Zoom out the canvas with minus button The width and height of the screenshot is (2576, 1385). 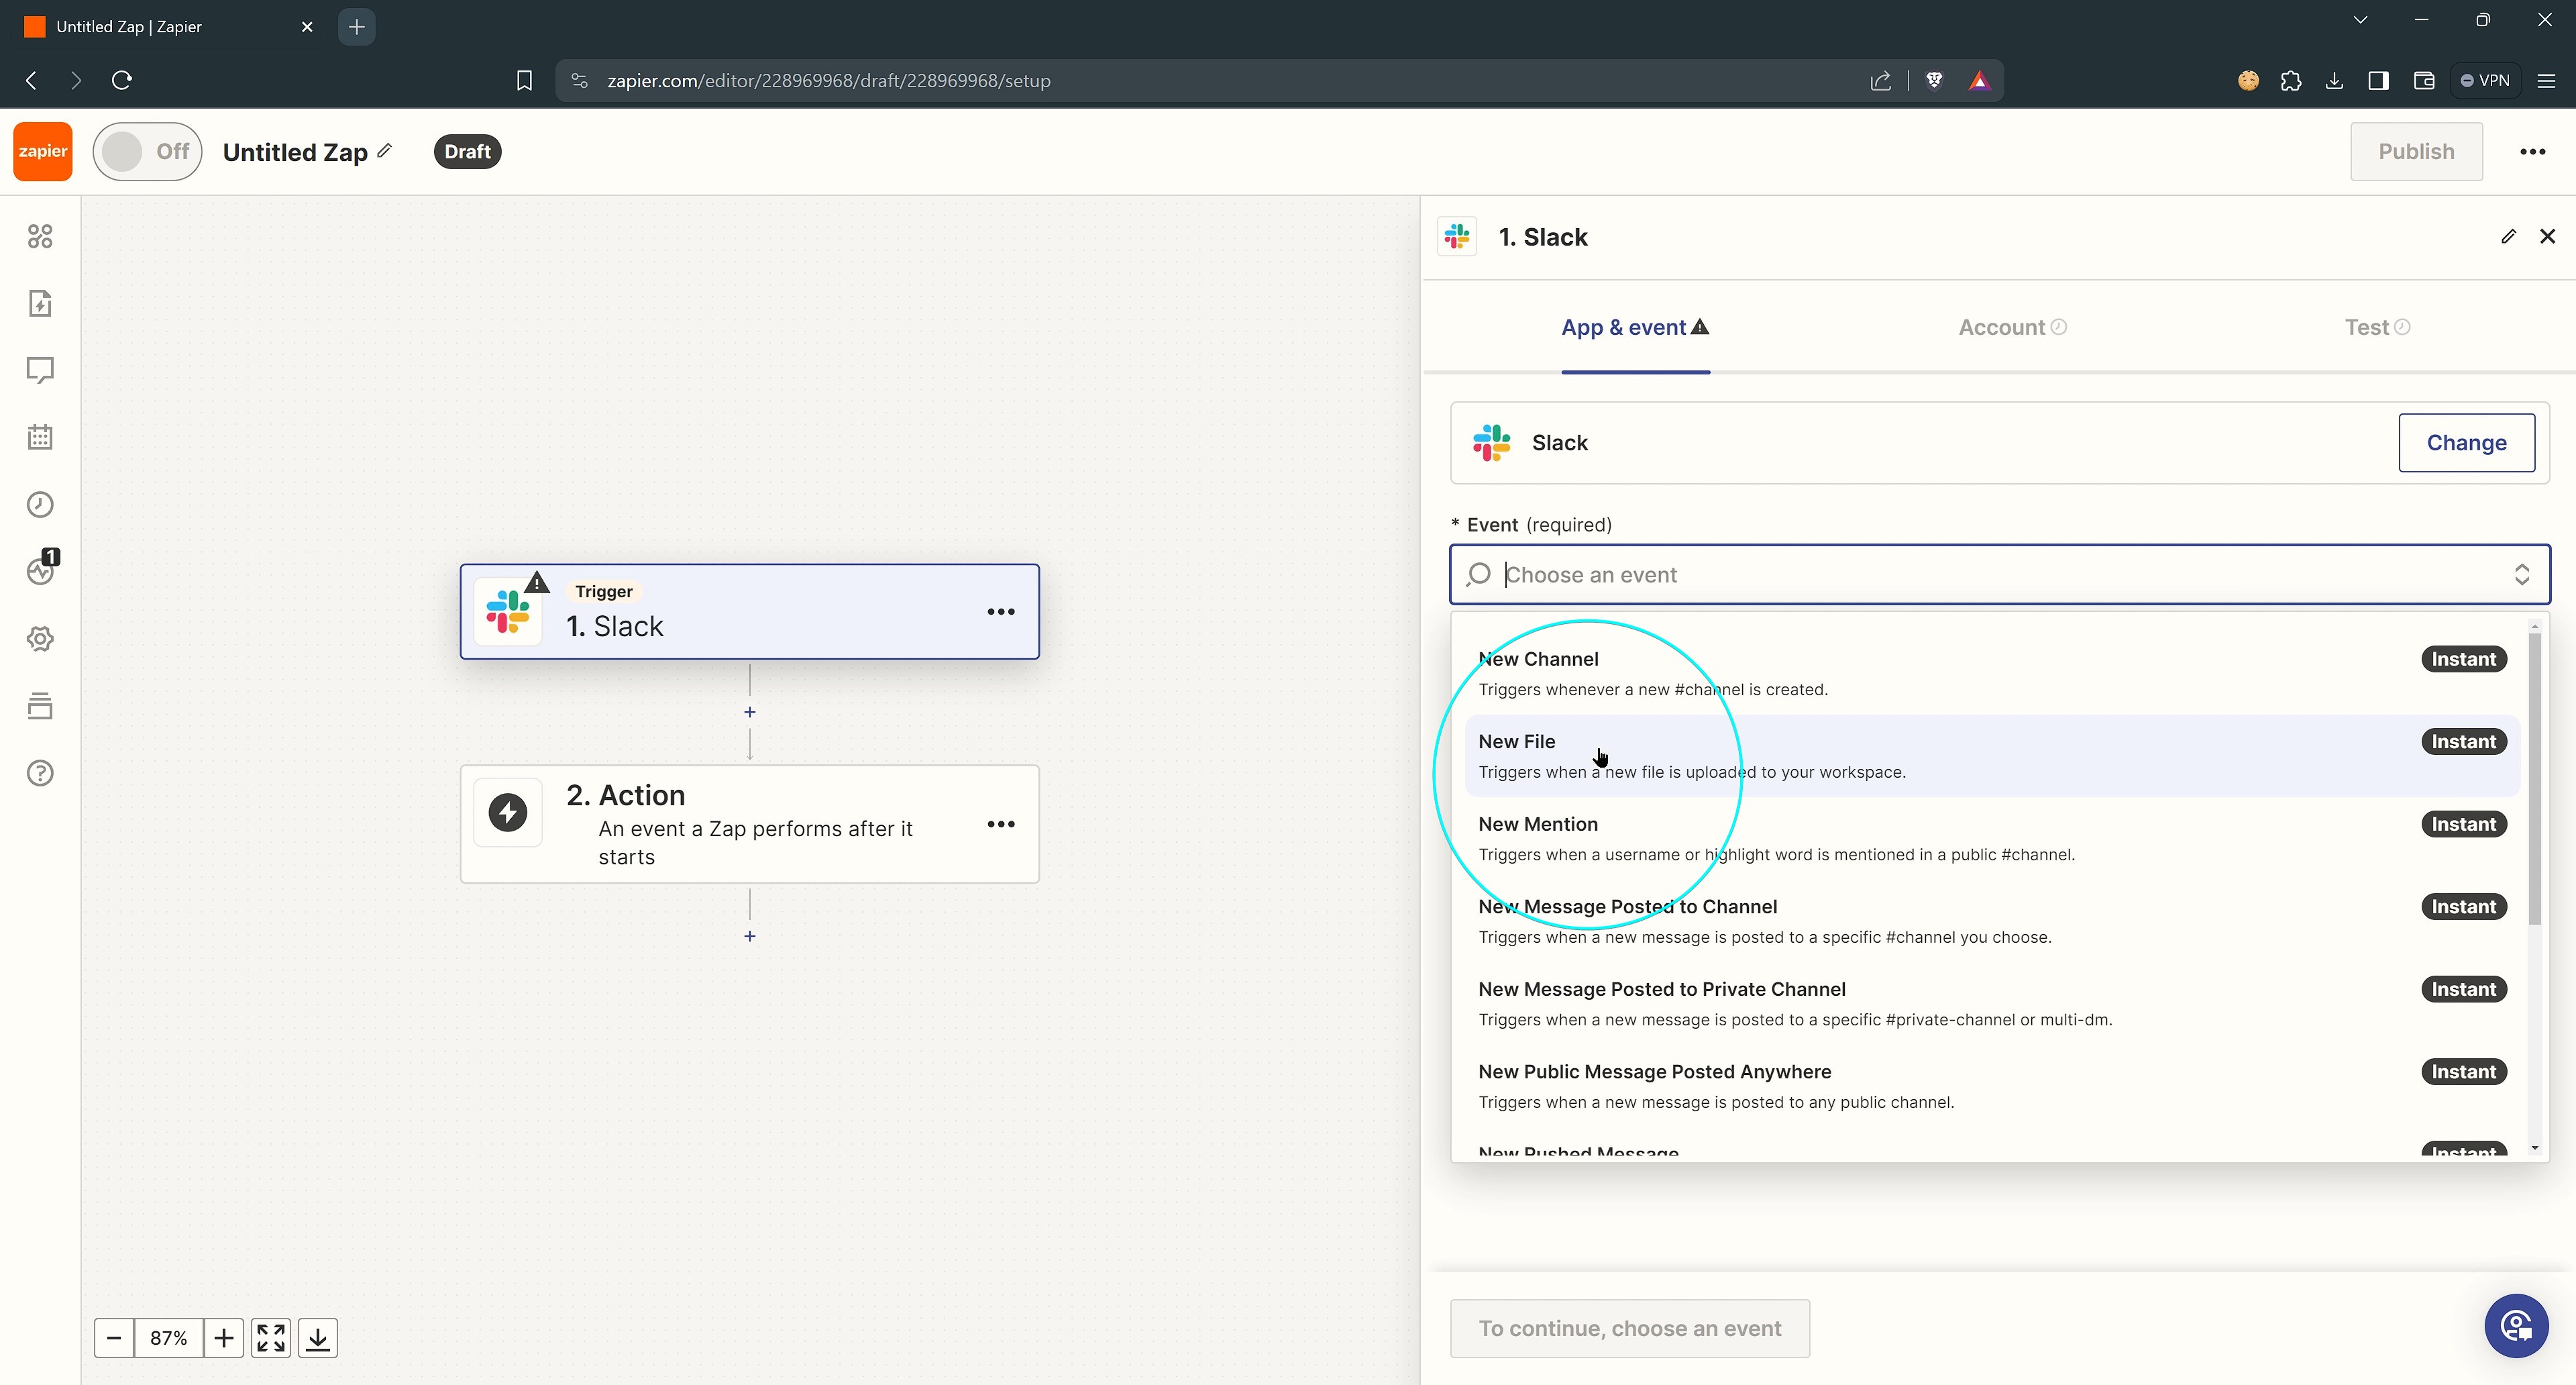(114, 1337)
